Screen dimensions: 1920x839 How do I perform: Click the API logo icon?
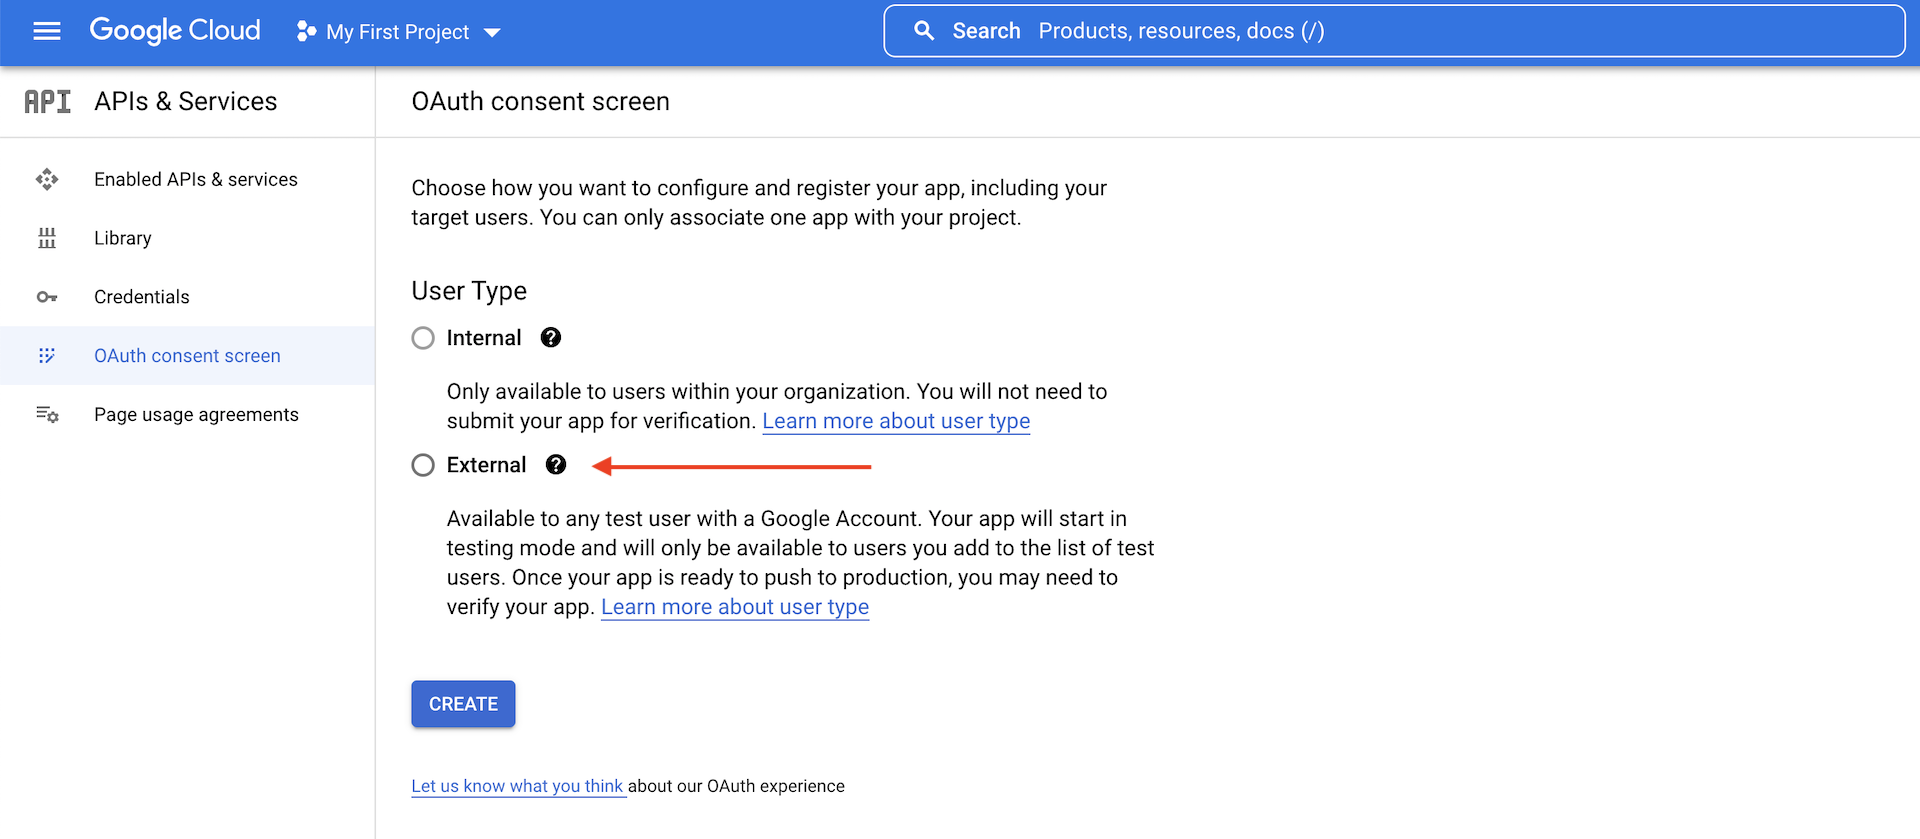click(48, 101)
